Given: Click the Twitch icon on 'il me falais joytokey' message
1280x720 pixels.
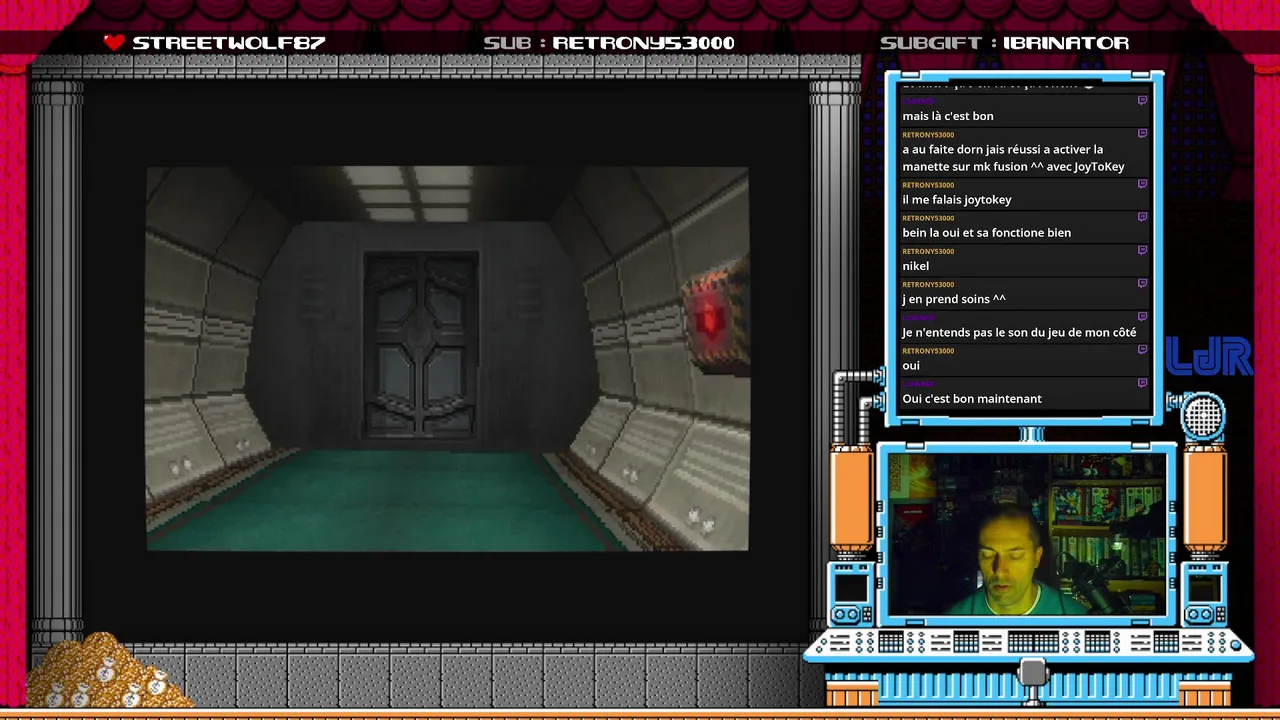Looking at the screenshot, I should tap(1142, 184).
